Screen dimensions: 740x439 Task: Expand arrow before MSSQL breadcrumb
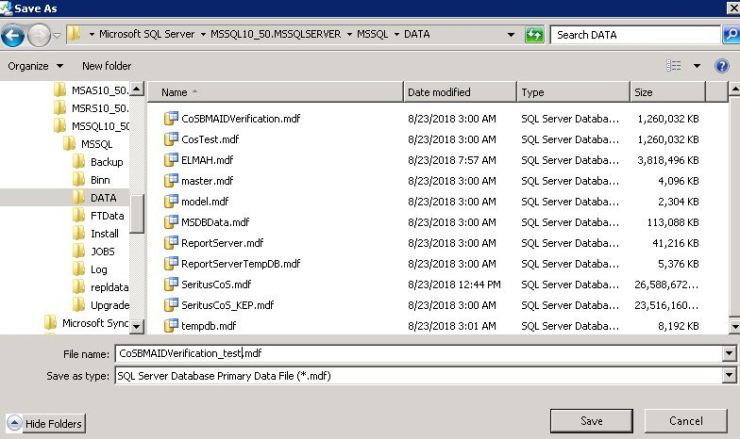pos(349,34)
